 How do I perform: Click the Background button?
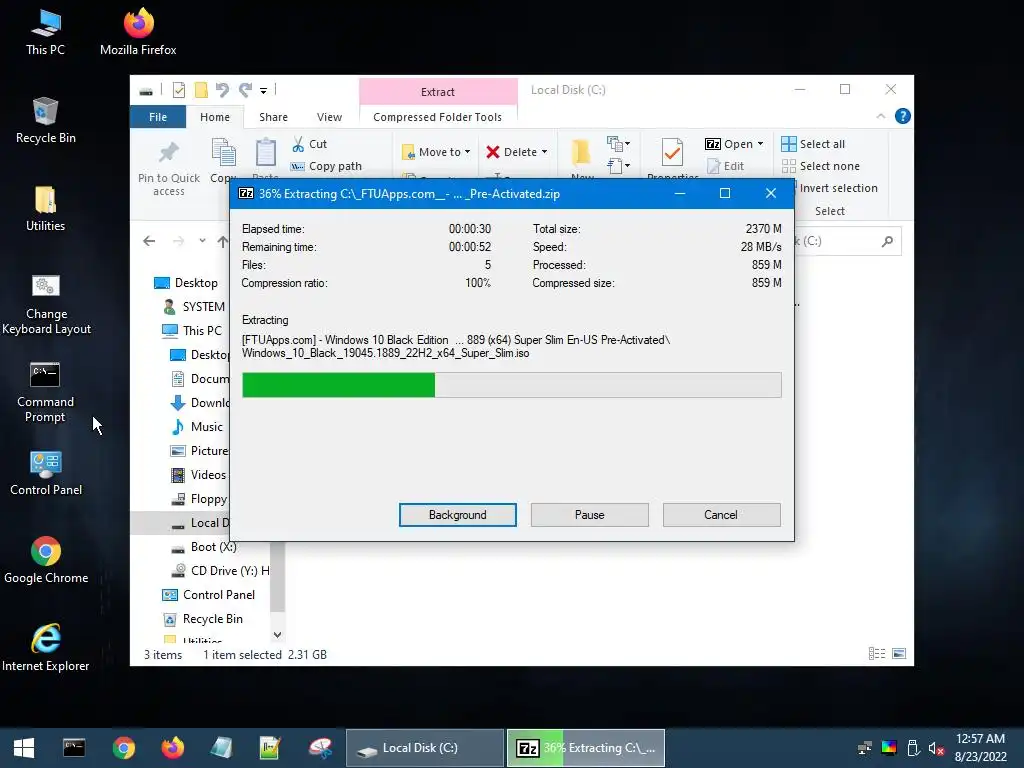tap(458, 515)
